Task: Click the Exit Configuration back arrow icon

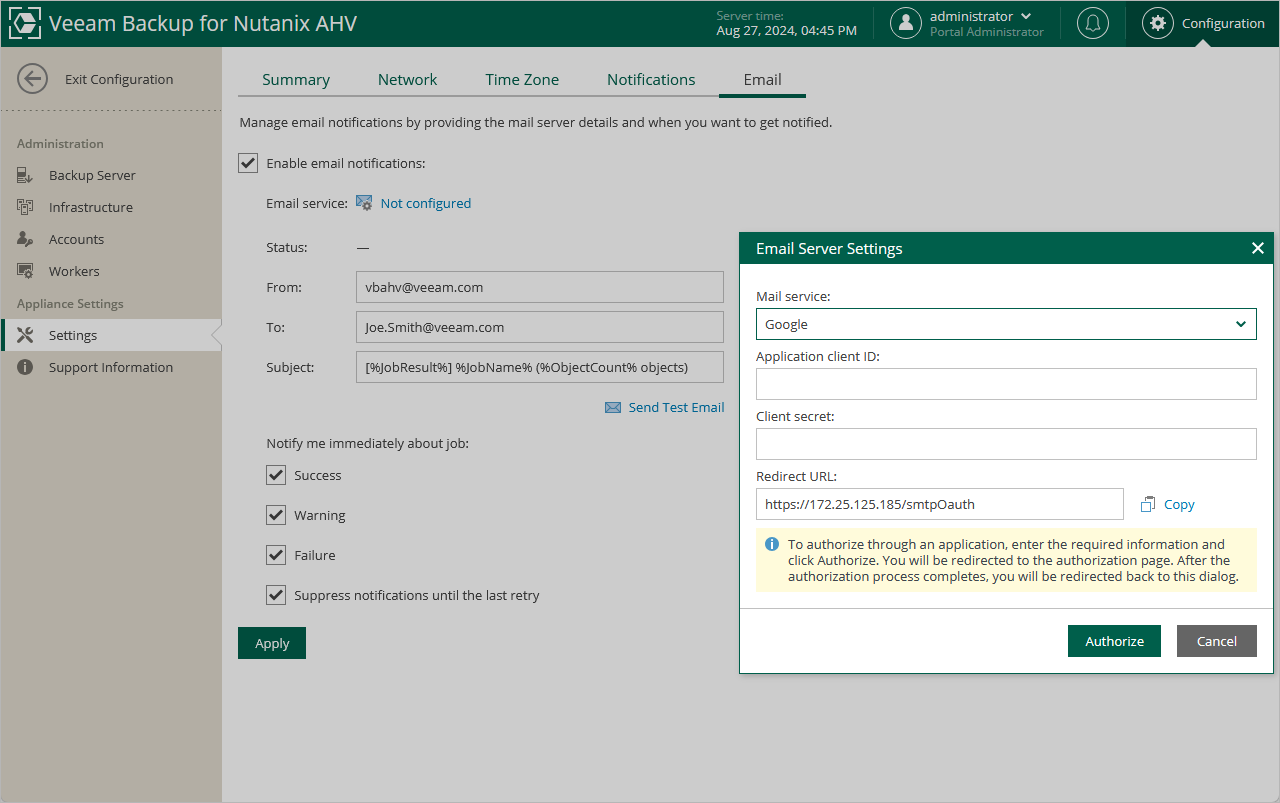Action: click(33, 79)
